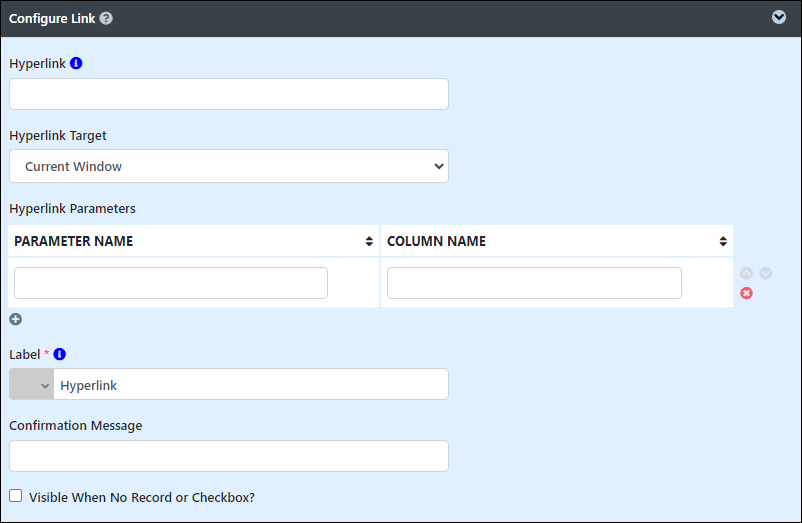
Task: Click the Label field containing Hyperlink
Action: pos(251,384)
